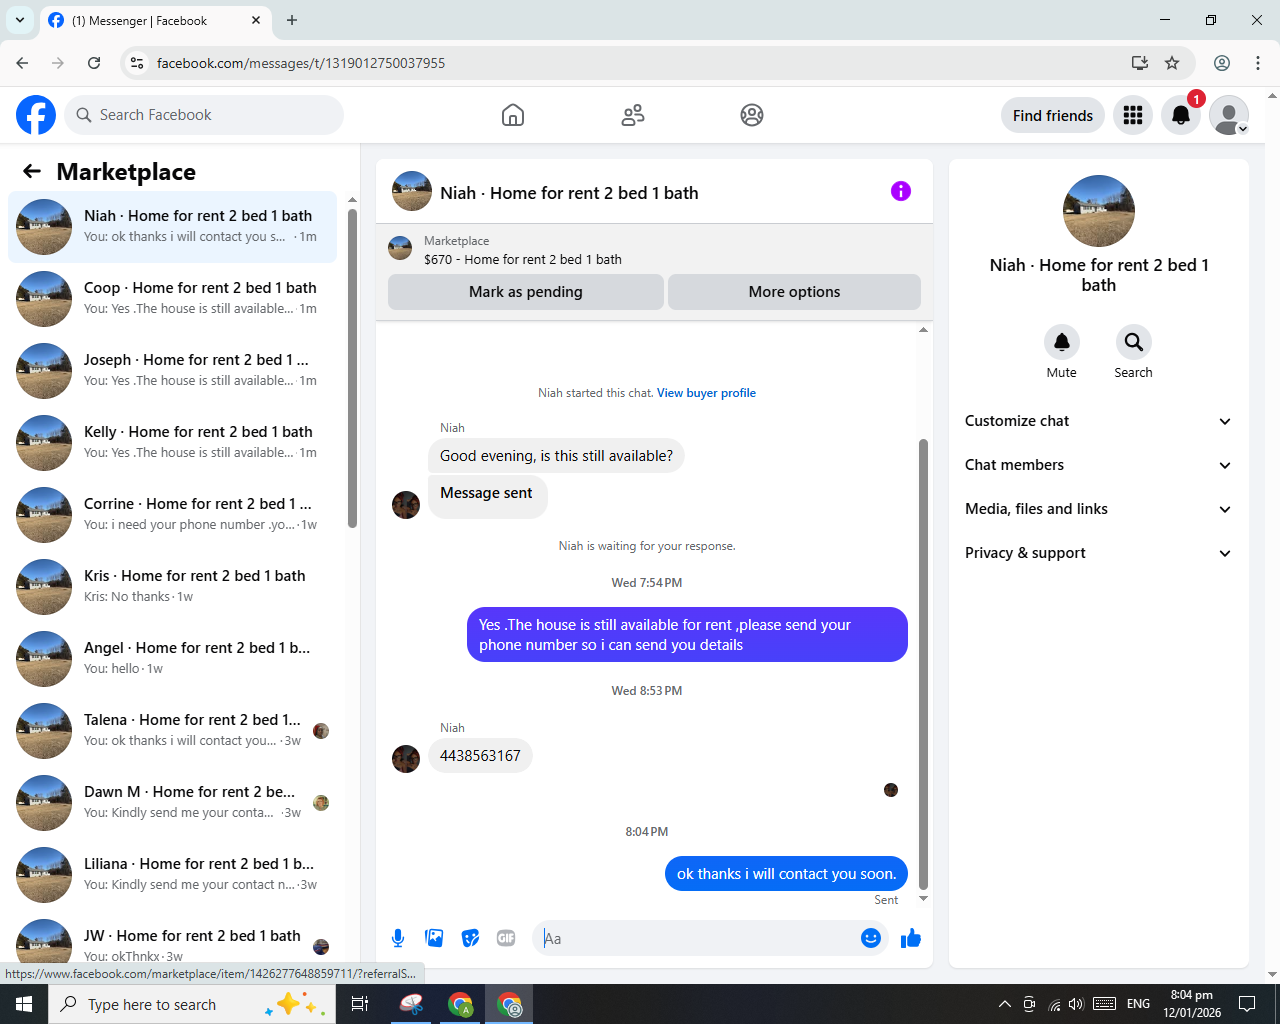Screen dimensions: 1280x1024
Task: Open the Windows notification center
Action: tap(1247, 1004)
